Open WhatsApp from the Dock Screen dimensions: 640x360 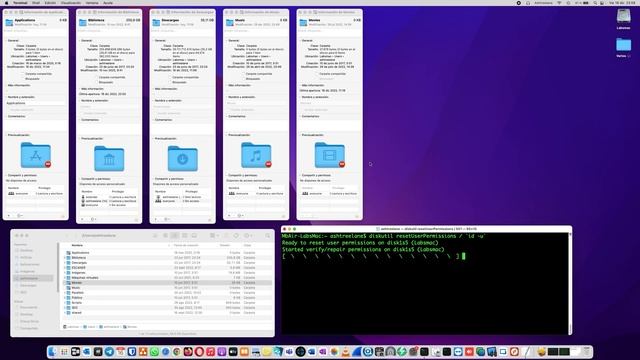pos(154,351)
